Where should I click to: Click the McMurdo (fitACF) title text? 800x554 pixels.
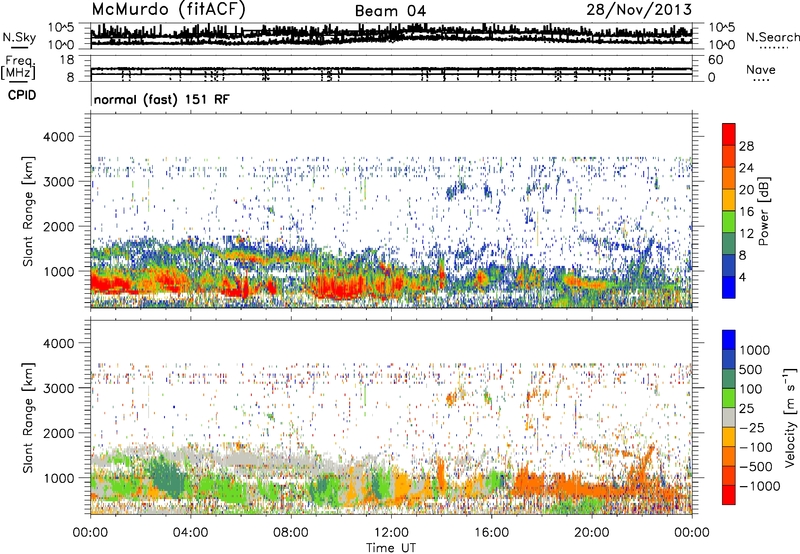pyautogui.click(x=169, y=9)
